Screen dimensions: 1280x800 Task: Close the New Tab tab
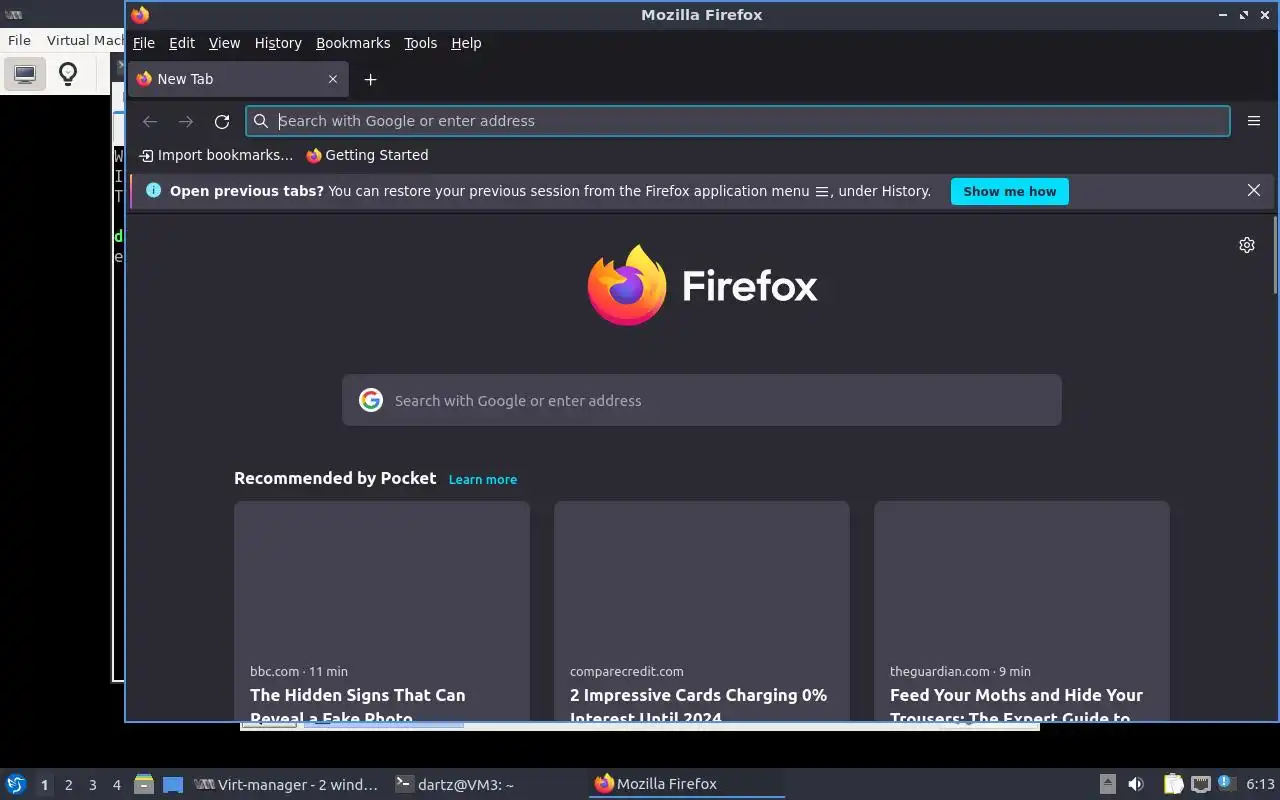(333, 79)
